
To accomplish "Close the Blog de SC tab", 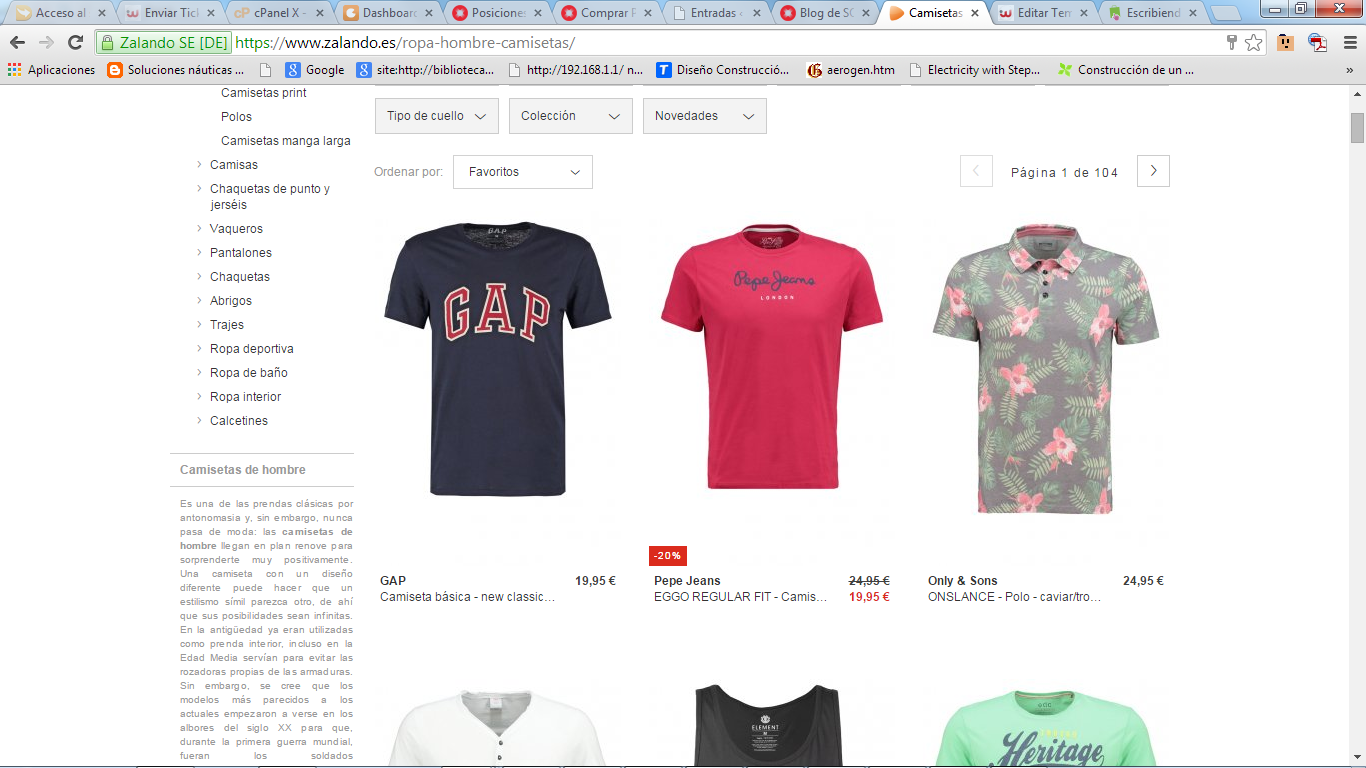I will click(865, 13).
